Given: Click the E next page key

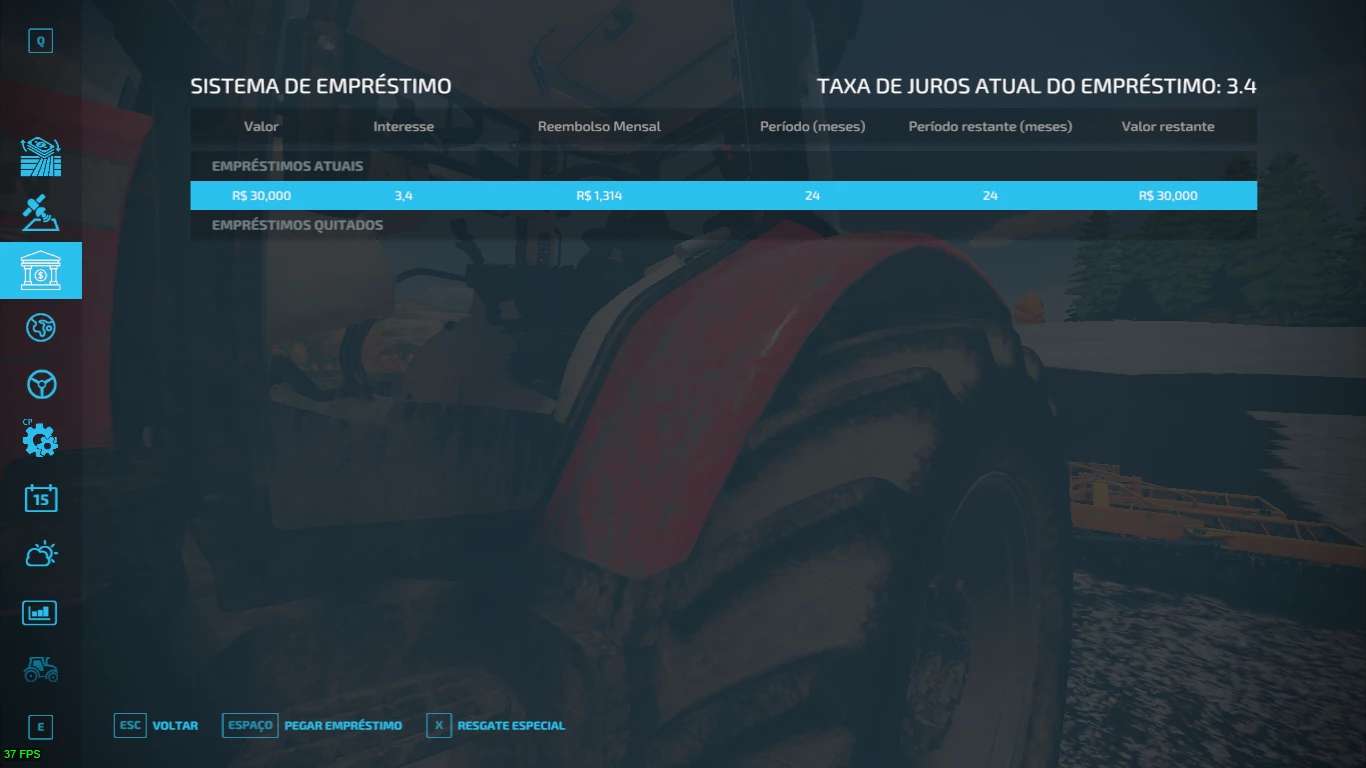Looking at the screenshot, I should pyautogui.click(x=40, y=727).
